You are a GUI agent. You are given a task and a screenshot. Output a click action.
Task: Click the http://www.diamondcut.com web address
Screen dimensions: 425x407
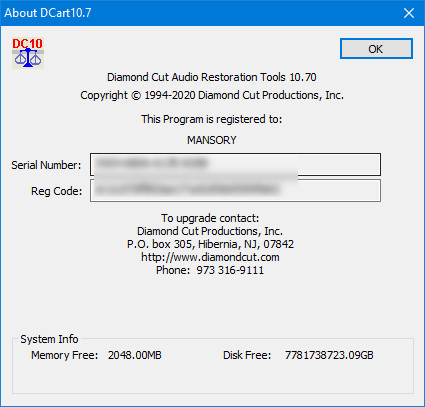pos(210,257)
